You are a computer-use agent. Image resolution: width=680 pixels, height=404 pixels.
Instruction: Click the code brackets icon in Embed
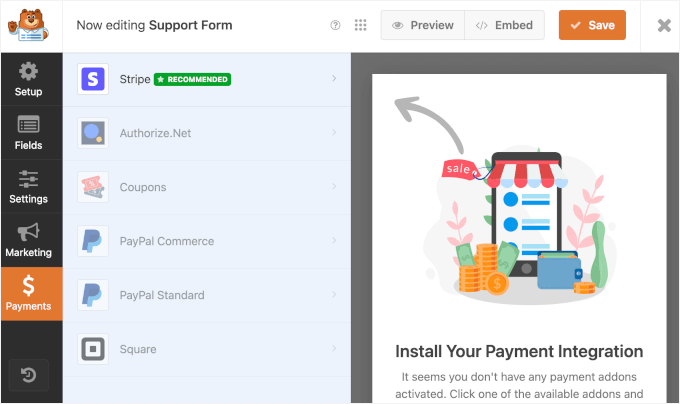(x=481, y=25)
